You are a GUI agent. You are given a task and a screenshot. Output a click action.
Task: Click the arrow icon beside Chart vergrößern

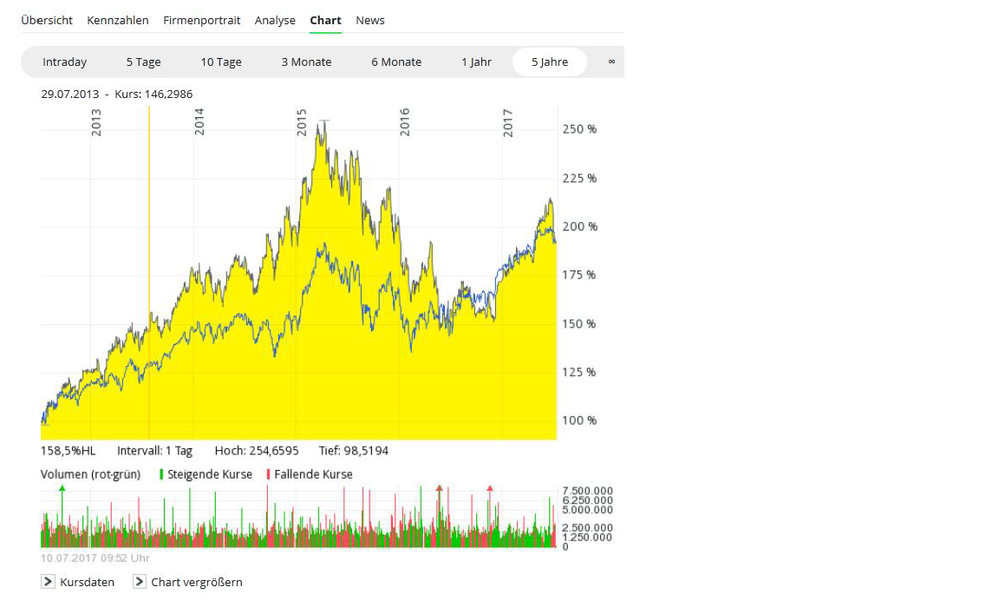tap(140, 582)
